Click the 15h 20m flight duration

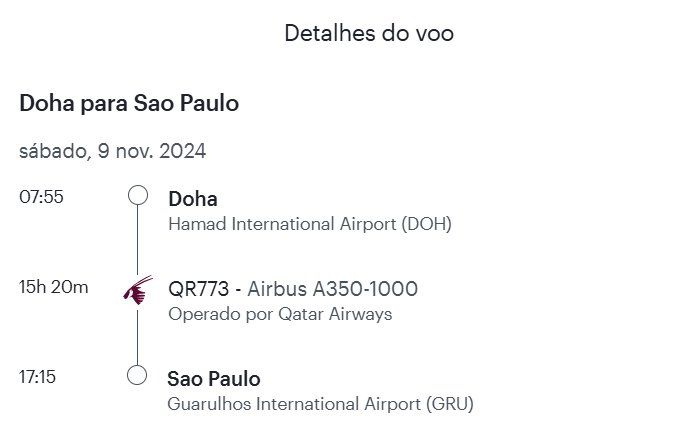(x=54, y=288)
